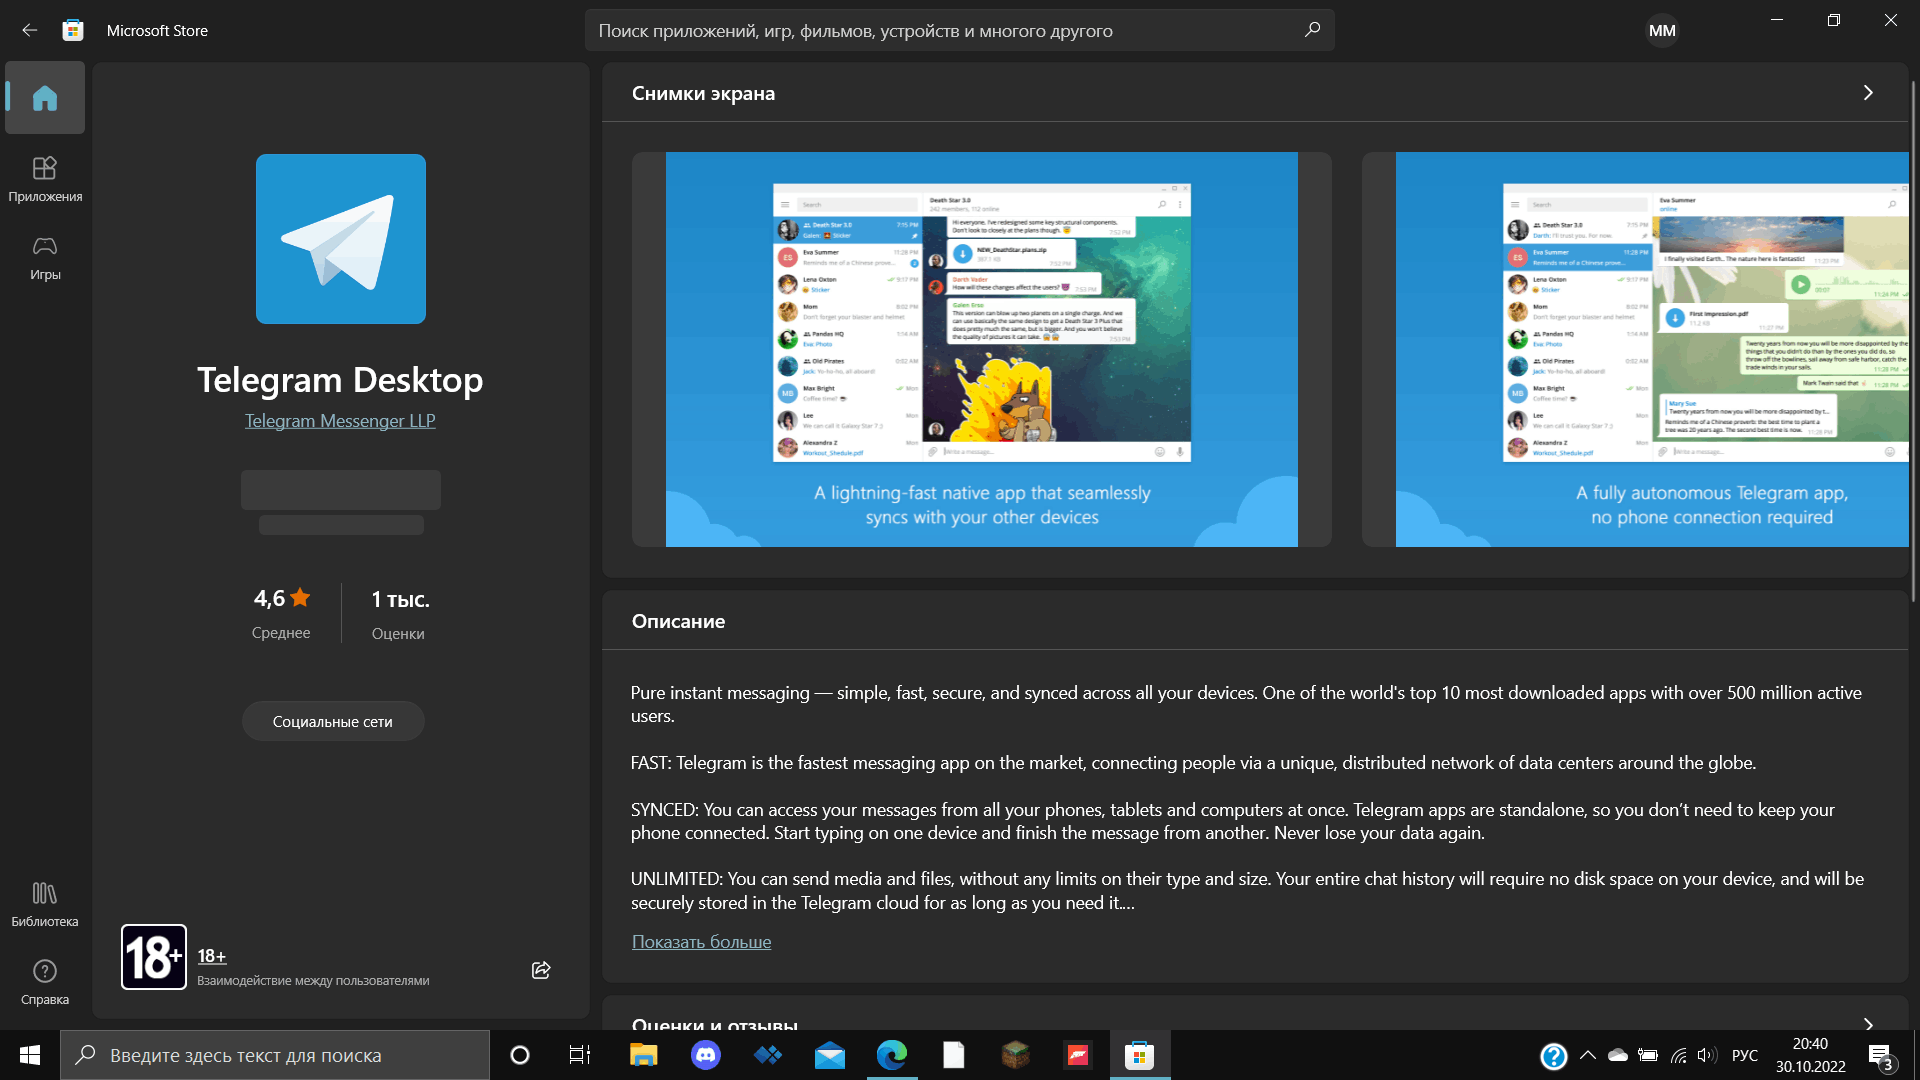Open Cortana circle on taskbar
The height and width of the screenshot is (1080, 1920).
click(x=520, y=1055)
